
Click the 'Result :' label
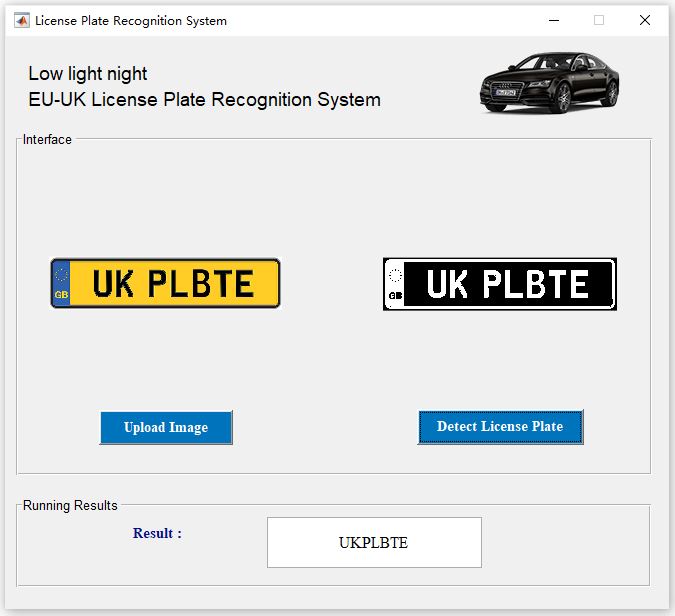pyautogui.click(x=157, y=533)
